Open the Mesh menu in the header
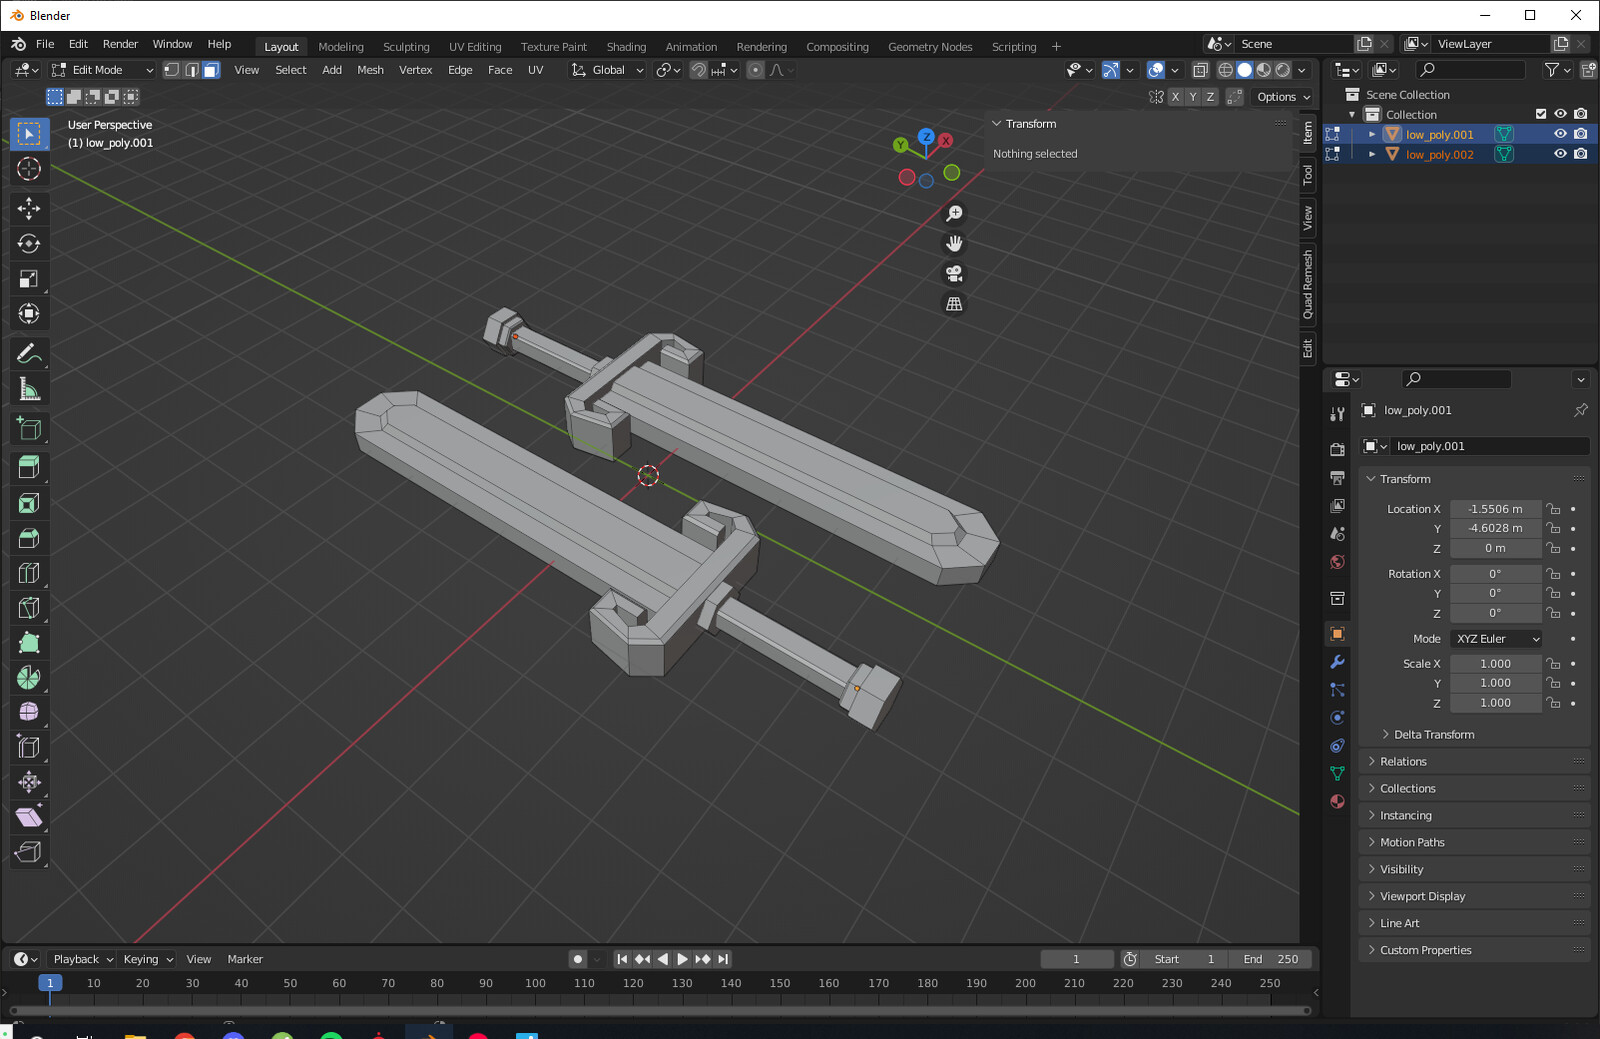This screenshot has height=1039, width=1600. [371, 70]
